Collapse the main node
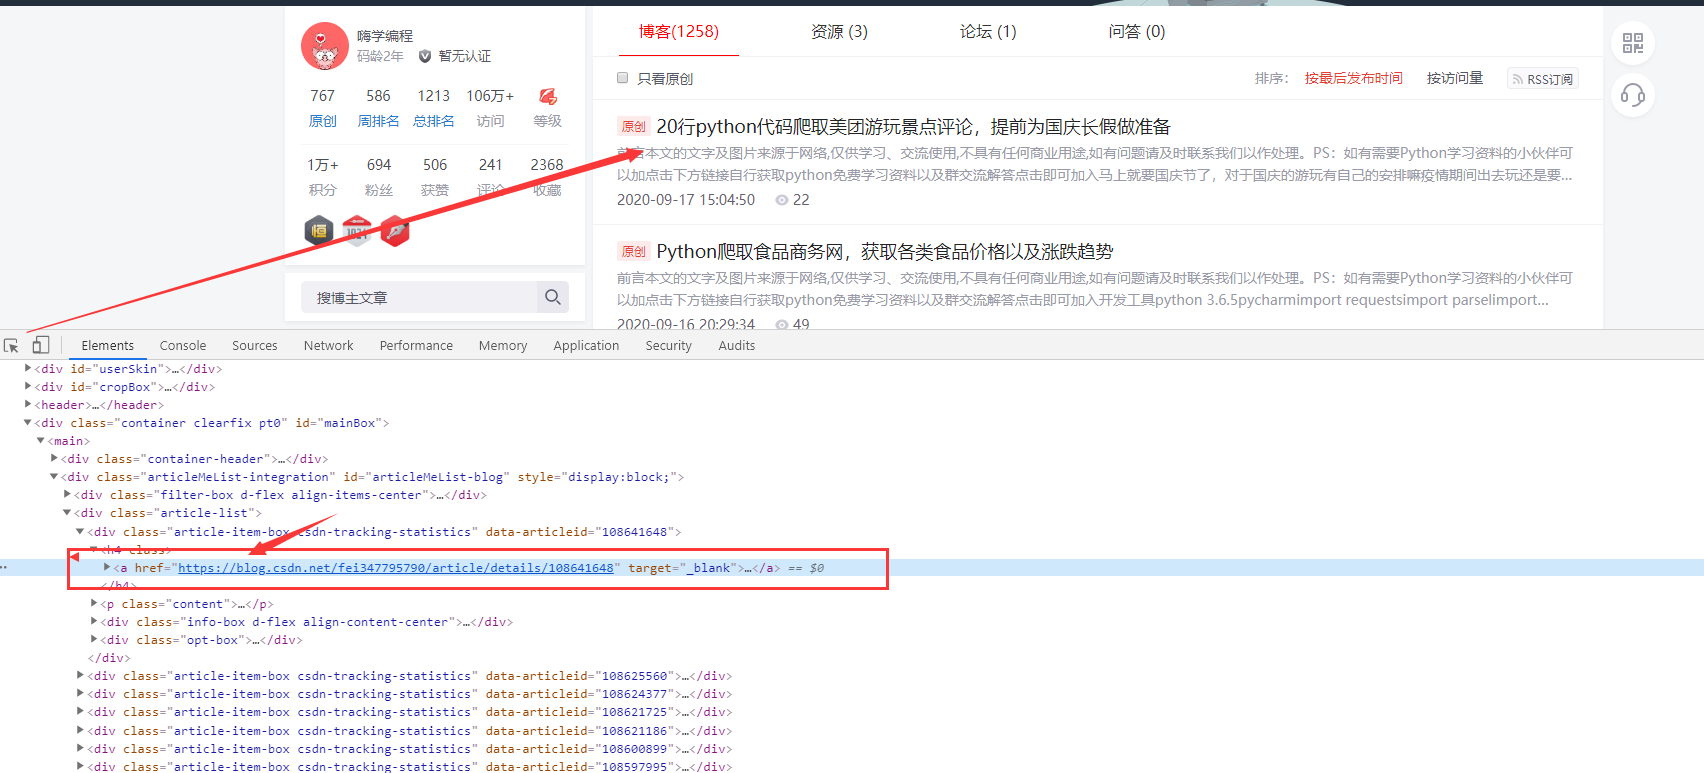The height and width of the screenshot is (773, 1704). (41, 441)
